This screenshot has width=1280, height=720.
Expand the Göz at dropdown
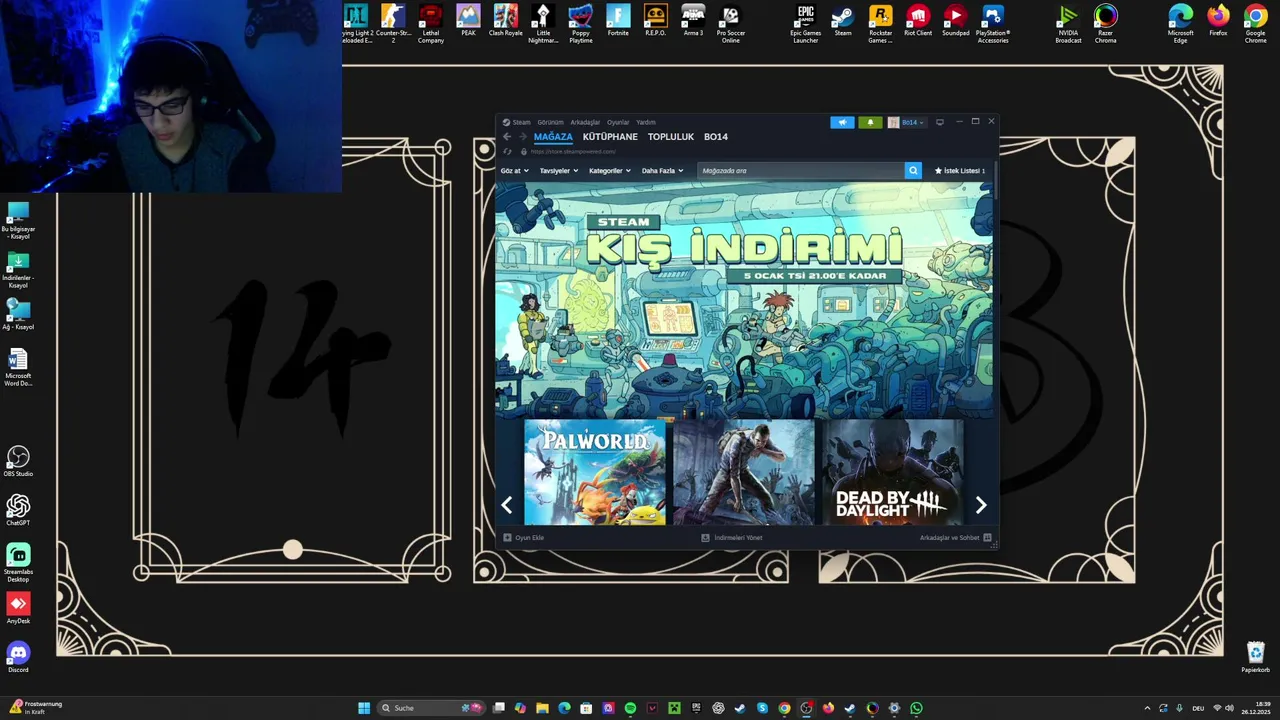point(514,171)
